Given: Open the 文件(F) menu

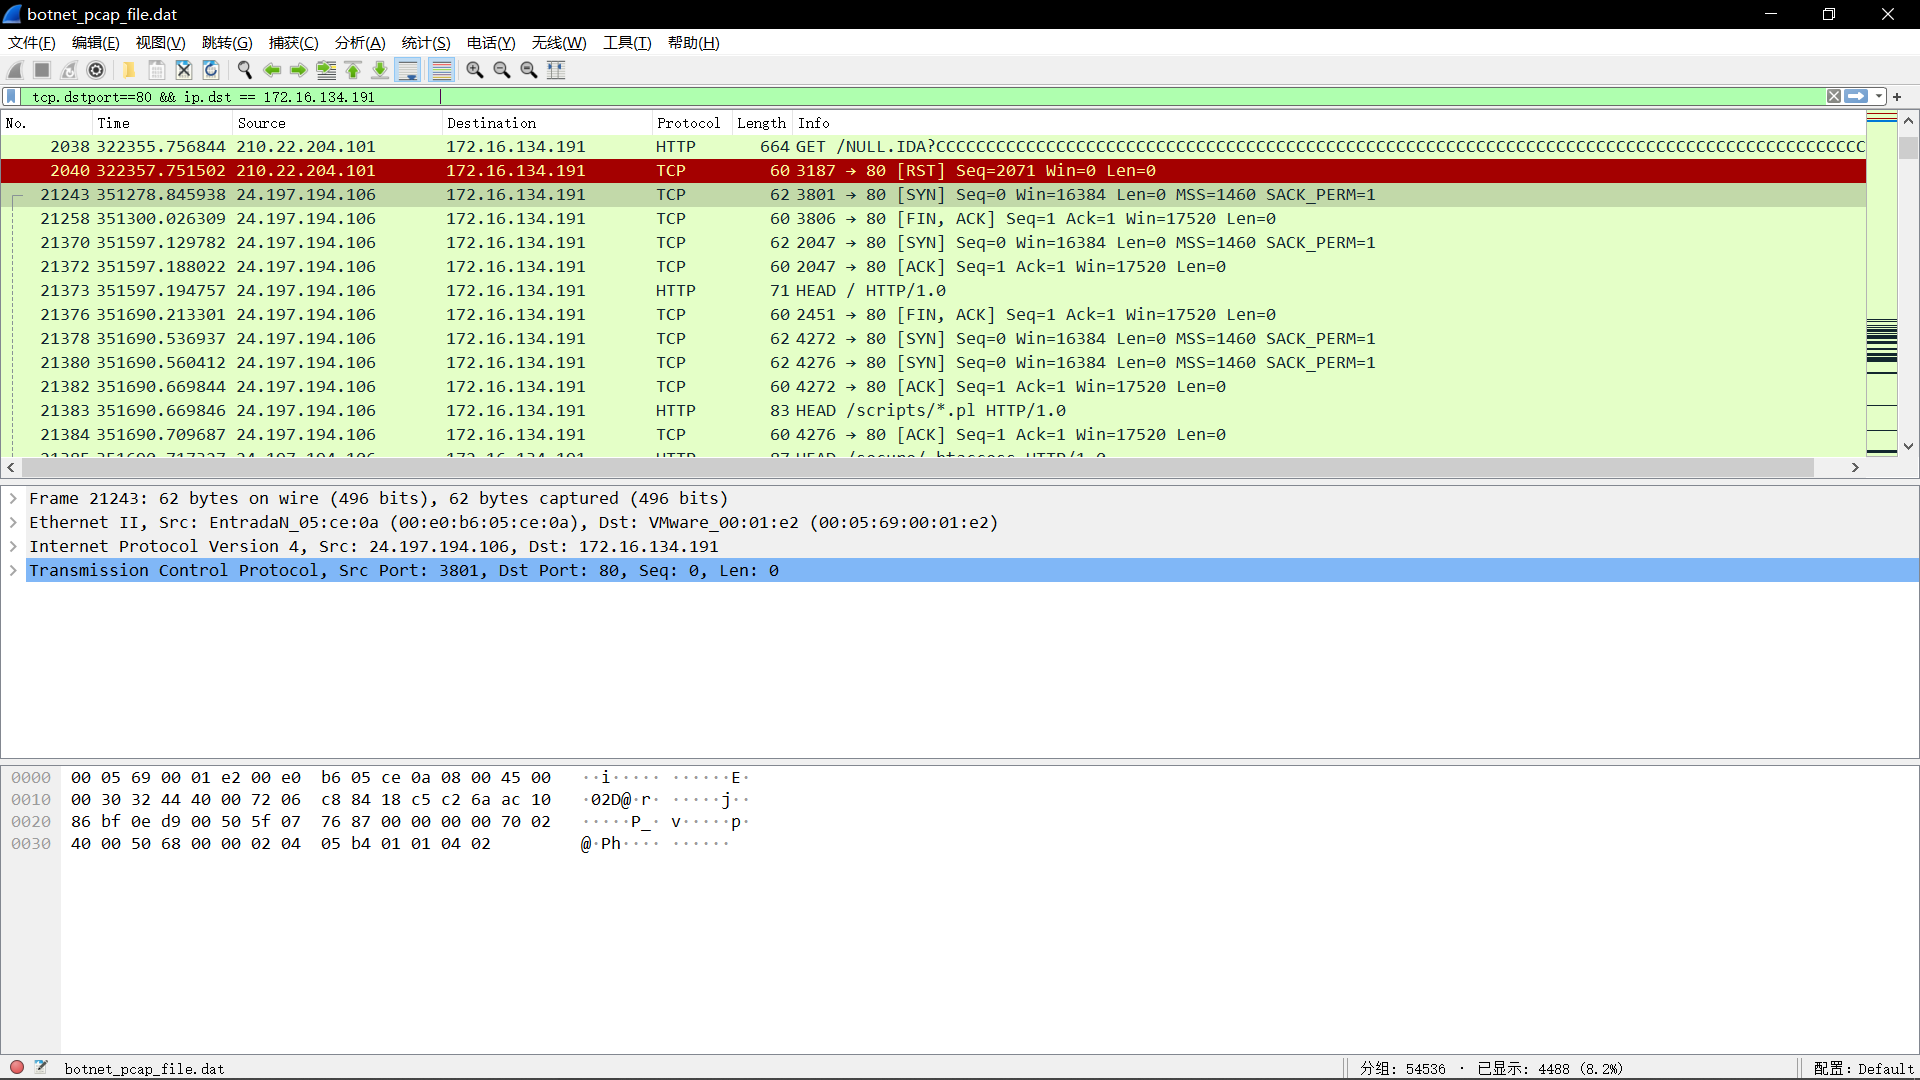Looking at the screenshot, I should pos(32,43).
